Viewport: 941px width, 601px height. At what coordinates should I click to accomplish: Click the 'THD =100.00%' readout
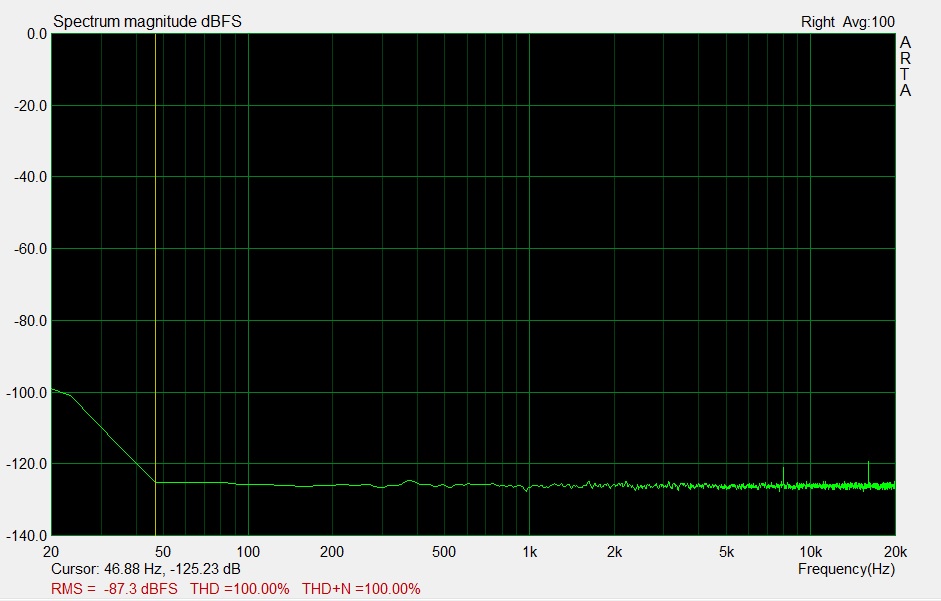(240, 589)
